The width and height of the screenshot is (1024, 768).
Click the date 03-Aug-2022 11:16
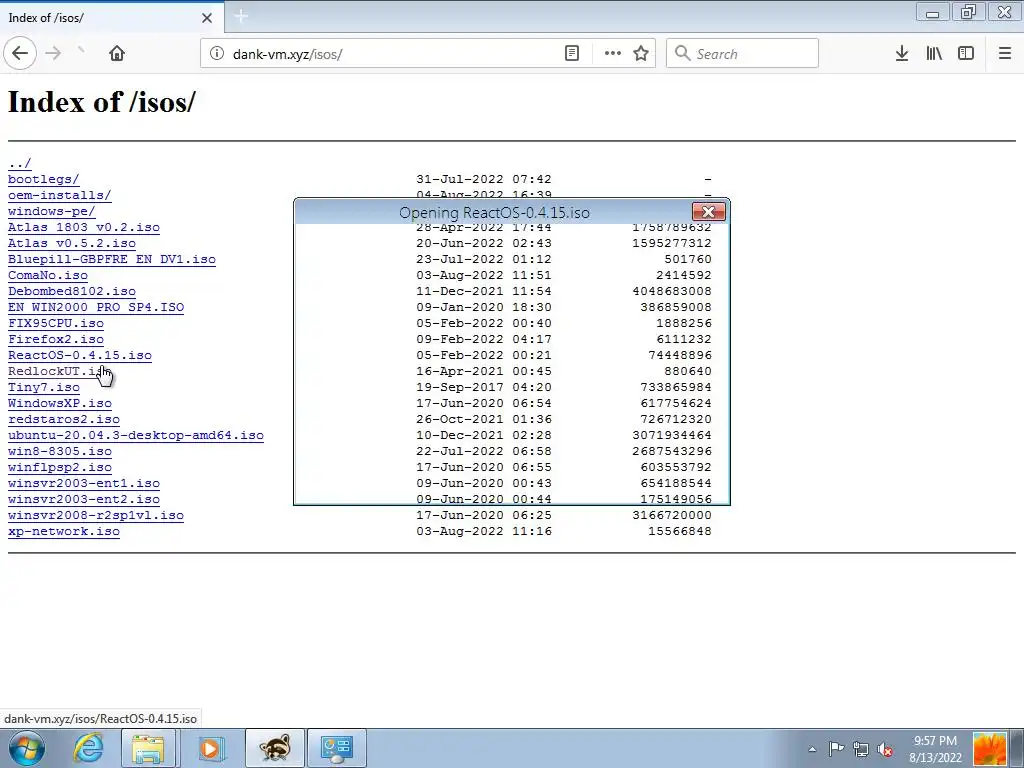[484, 531]
